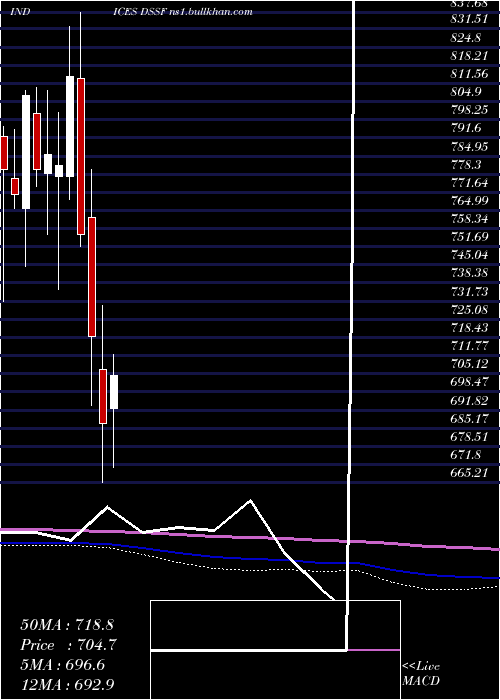Click the 665.21 price axis label
The image size is (500, 700).
point(470,472)
